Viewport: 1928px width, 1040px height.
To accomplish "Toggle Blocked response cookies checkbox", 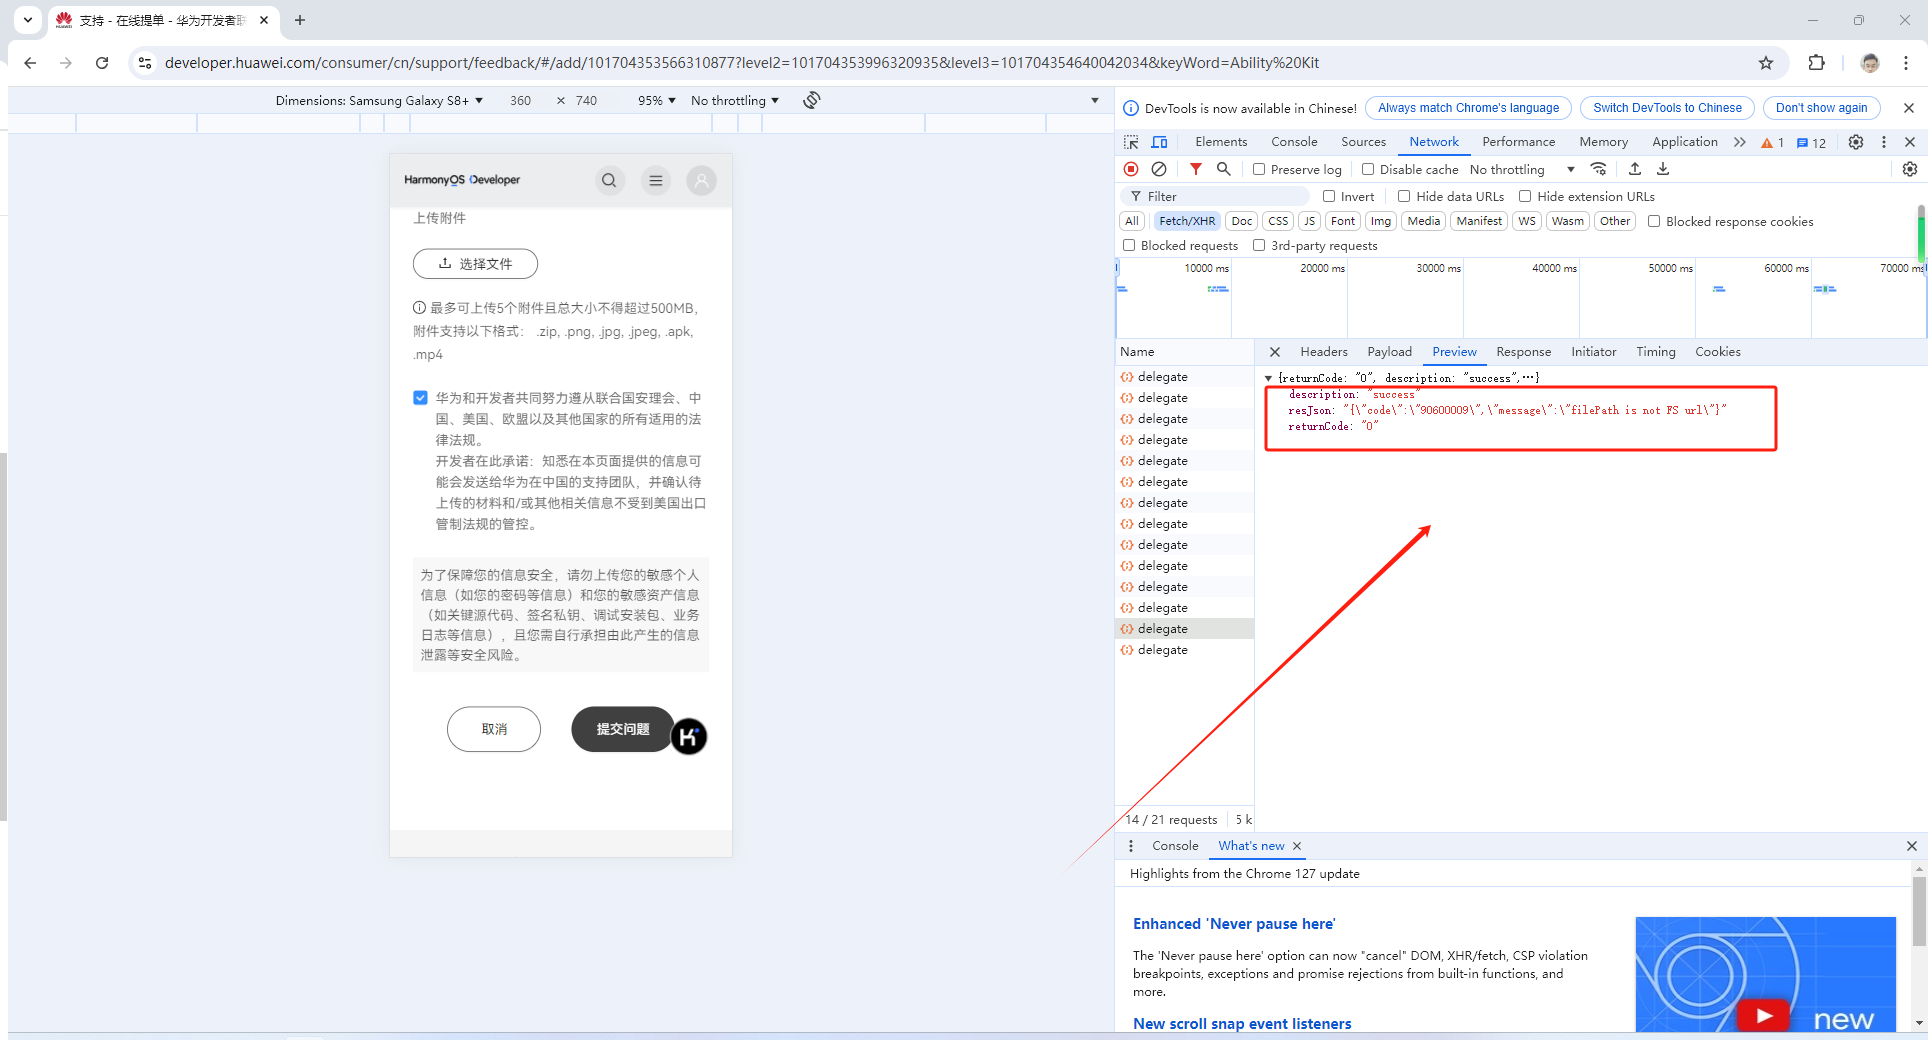I will click(x=1654, y=221).
